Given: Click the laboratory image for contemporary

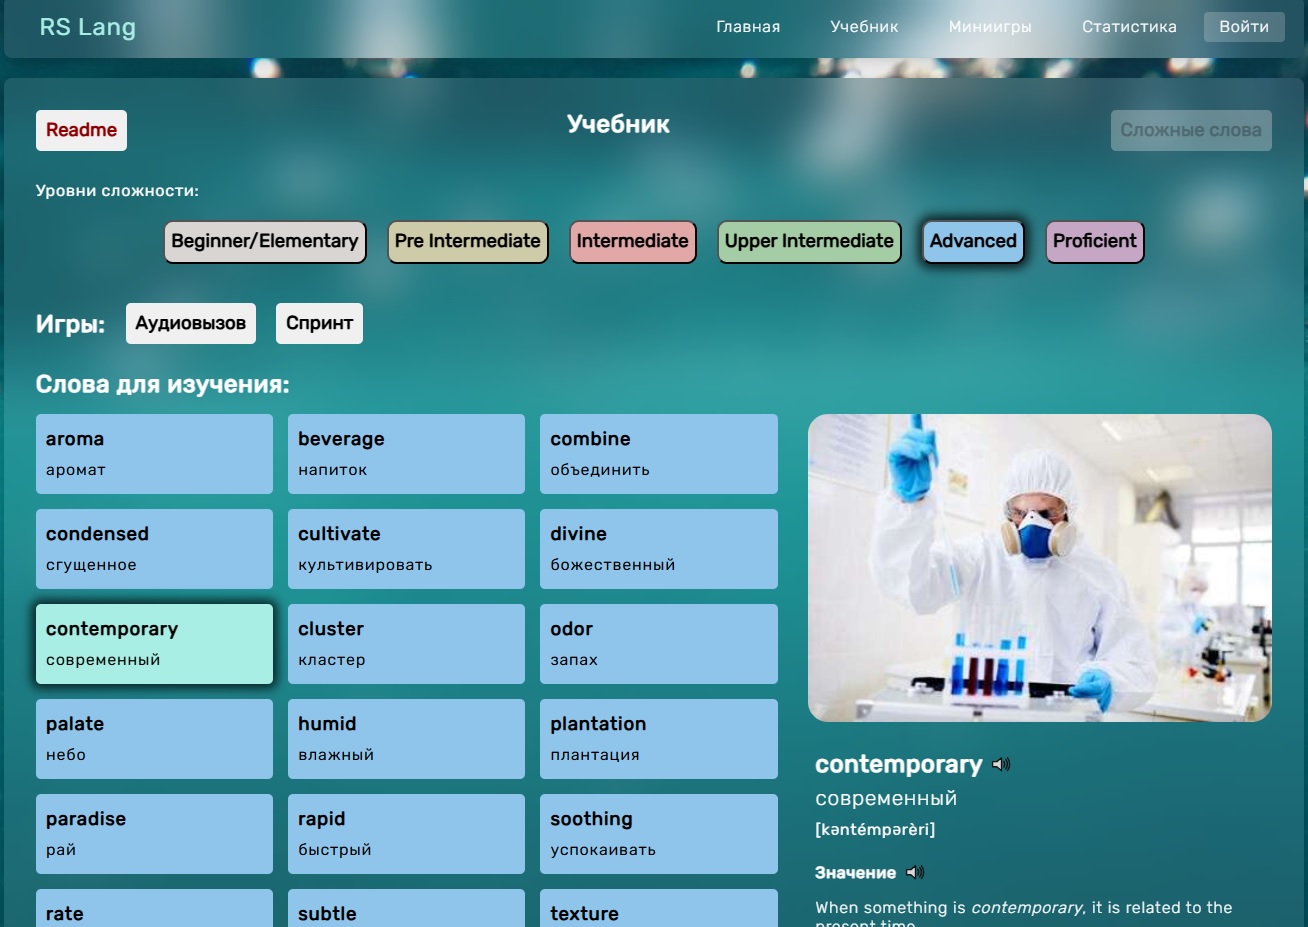Looking at the screenshot, I should click(x=1040, y=567).
